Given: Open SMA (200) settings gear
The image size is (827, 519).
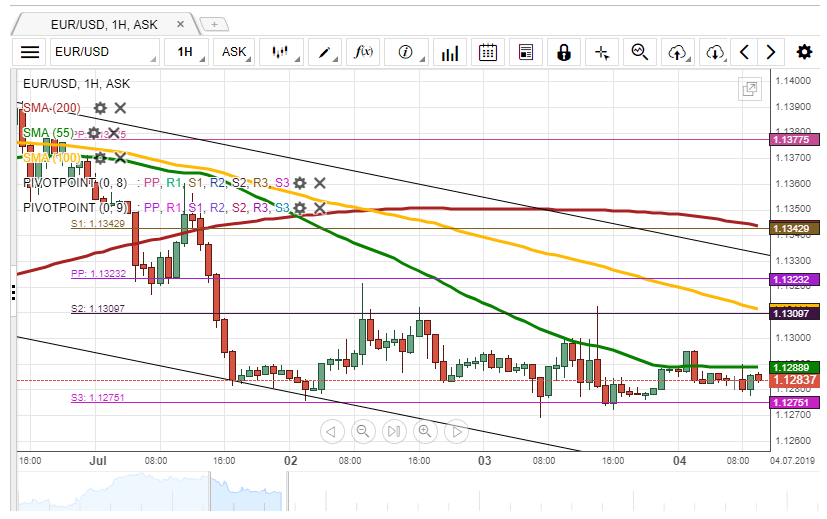Looking at the screenshot, I should click(100, 108).
